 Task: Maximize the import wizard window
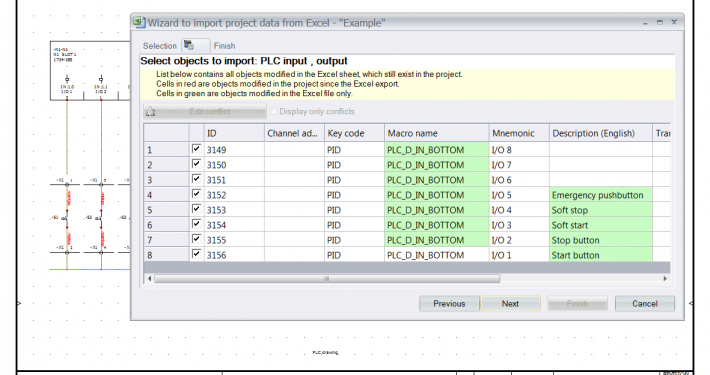click(x=660, y=22)
